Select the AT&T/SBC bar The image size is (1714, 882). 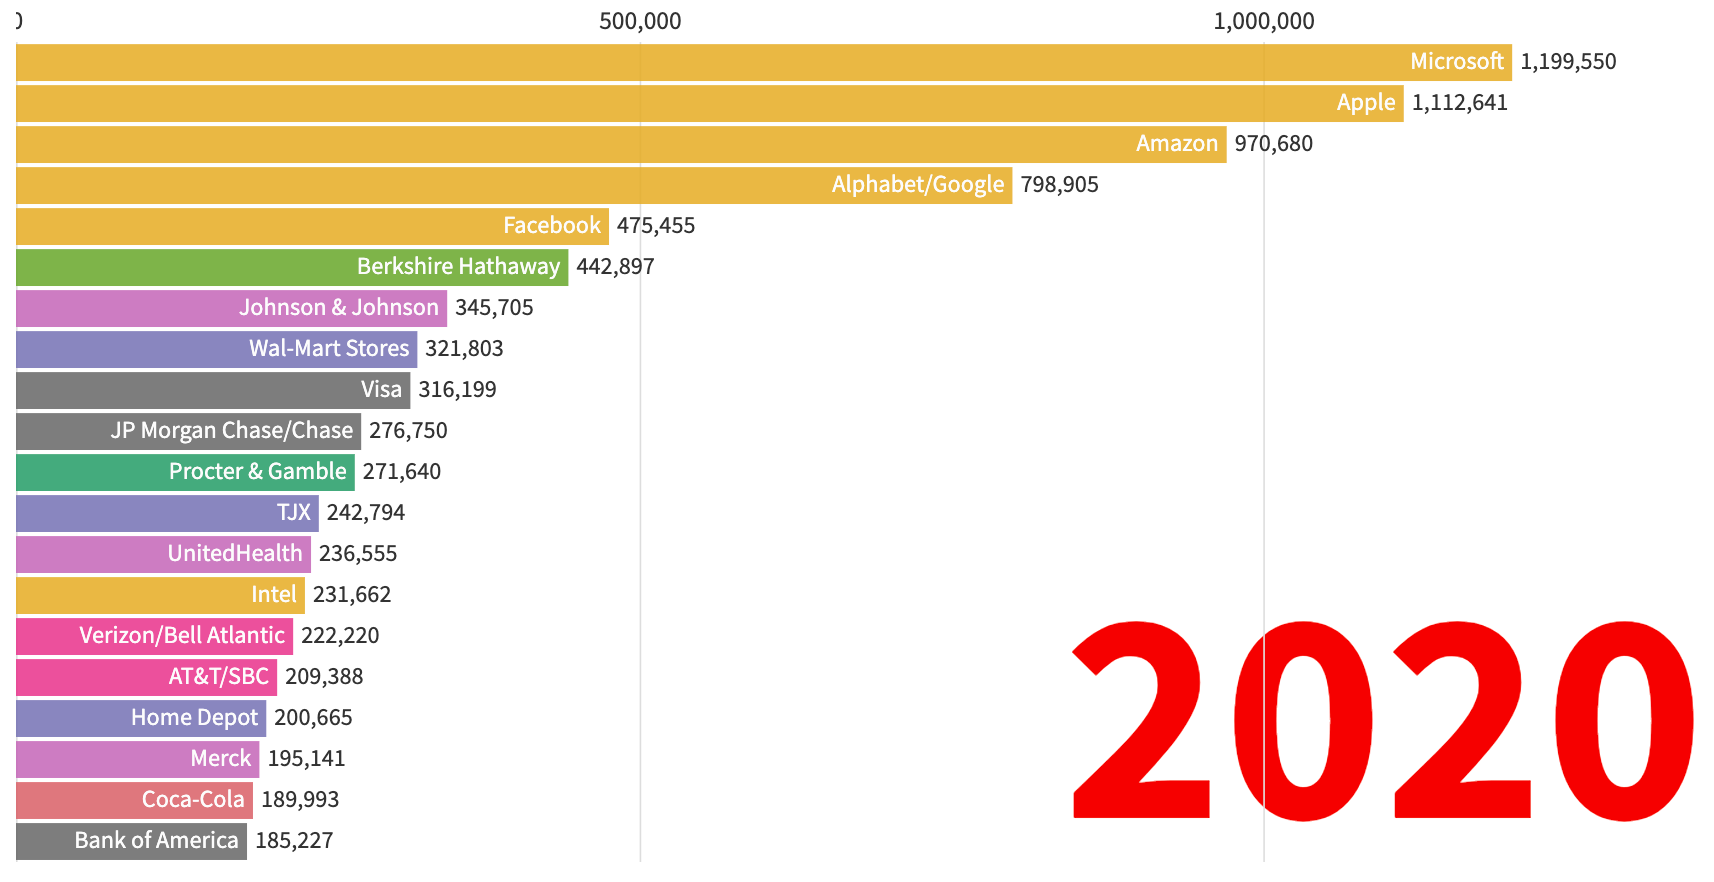coord(146,677)
